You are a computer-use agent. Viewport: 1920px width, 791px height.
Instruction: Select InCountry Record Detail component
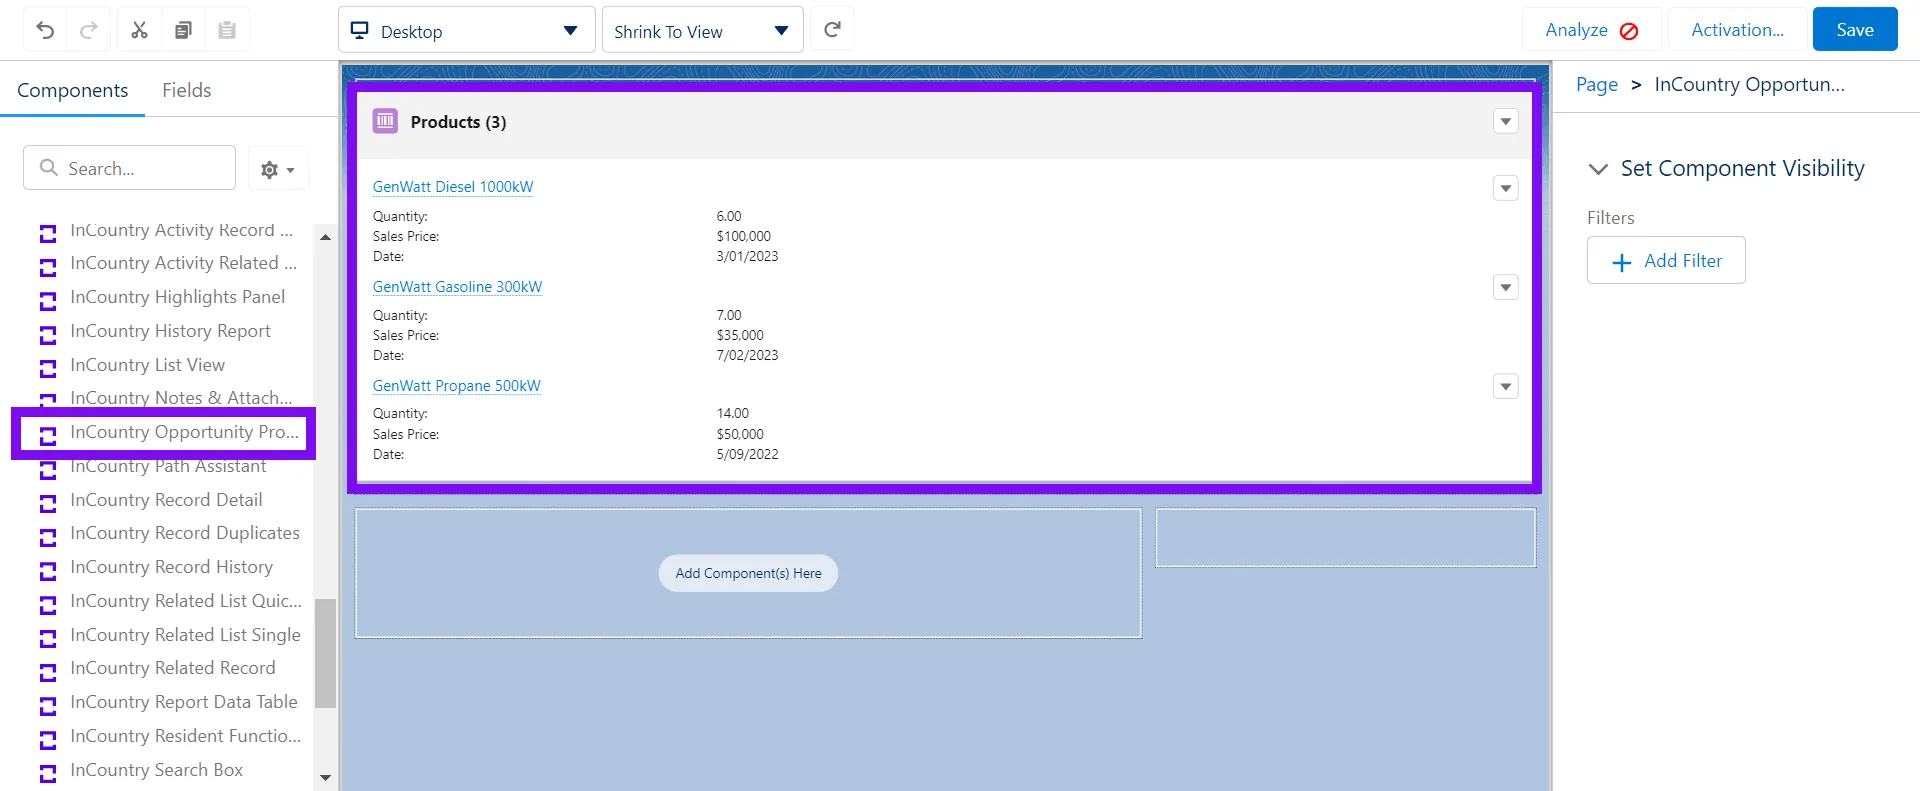(166, 500)
